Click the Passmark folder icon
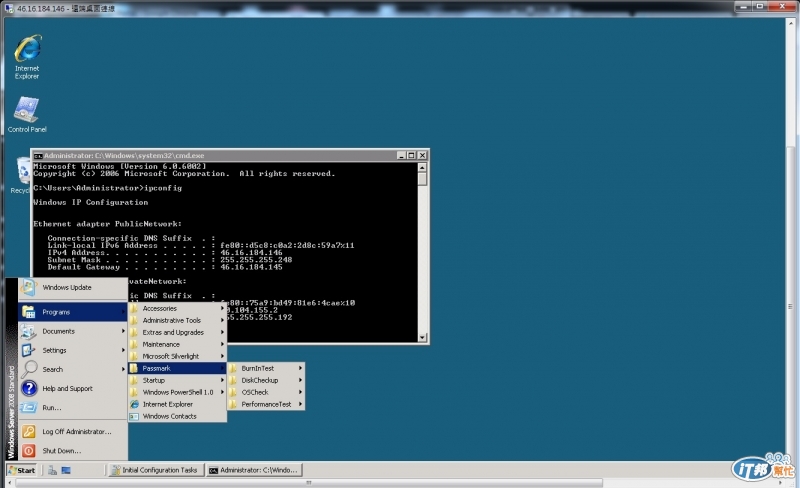 (x=134, y=368)
